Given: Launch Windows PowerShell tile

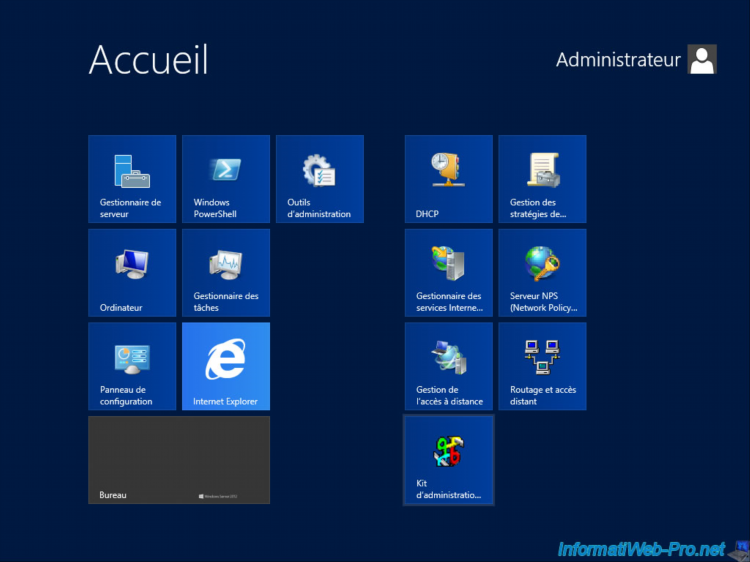Looking at the screenshot, I should click(x=226, y=179).
